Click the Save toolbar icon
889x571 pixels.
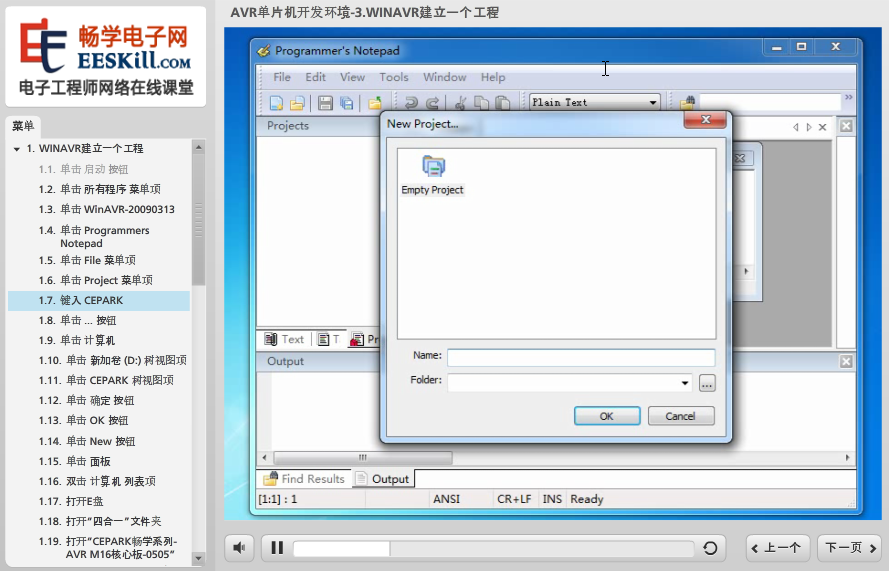pyautogui.click(x=325, y=103)
